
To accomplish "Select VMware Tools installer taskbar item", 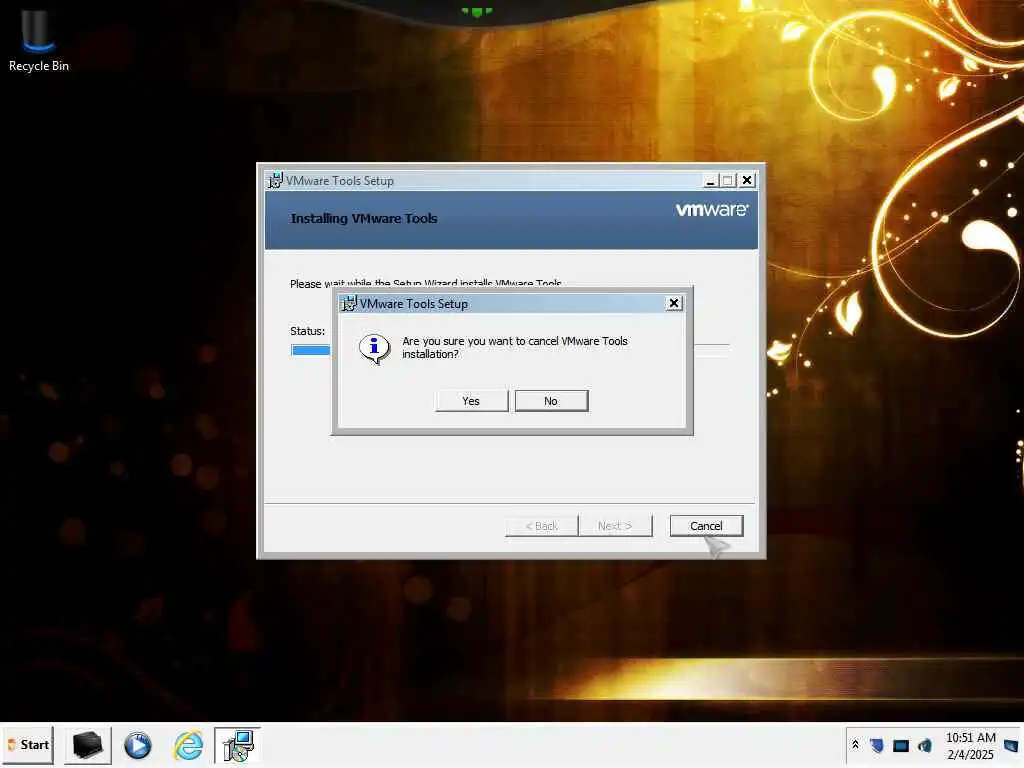I will [238, 745].
